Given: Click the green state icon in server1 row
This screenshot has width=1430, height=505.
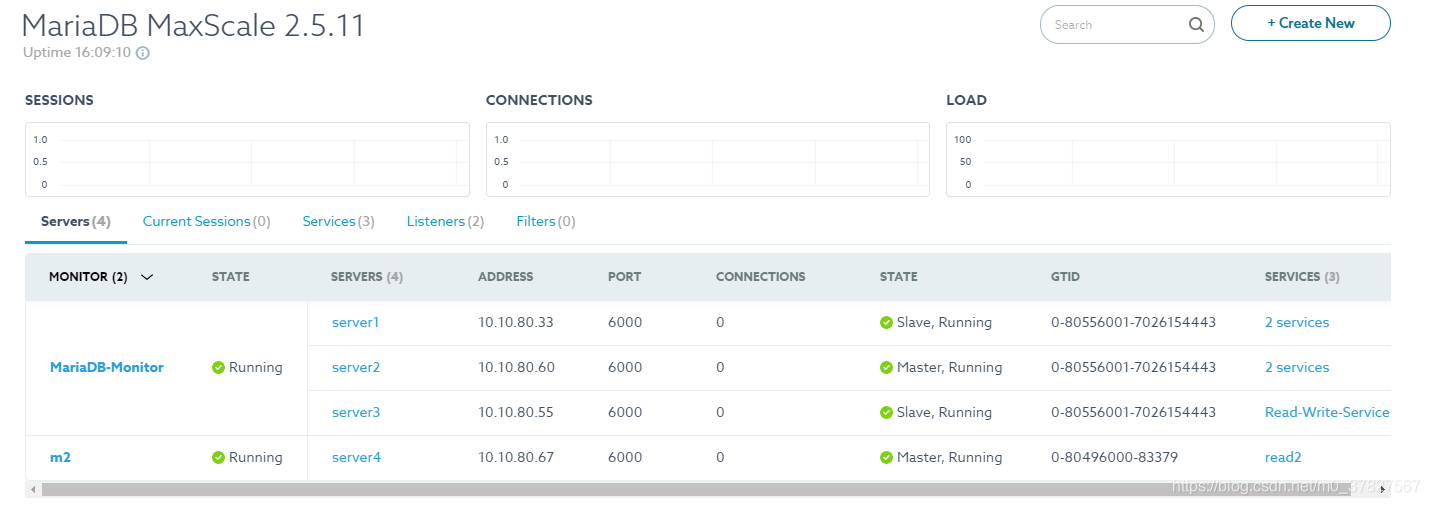Looking at the screenshot, I should point(886,322).
